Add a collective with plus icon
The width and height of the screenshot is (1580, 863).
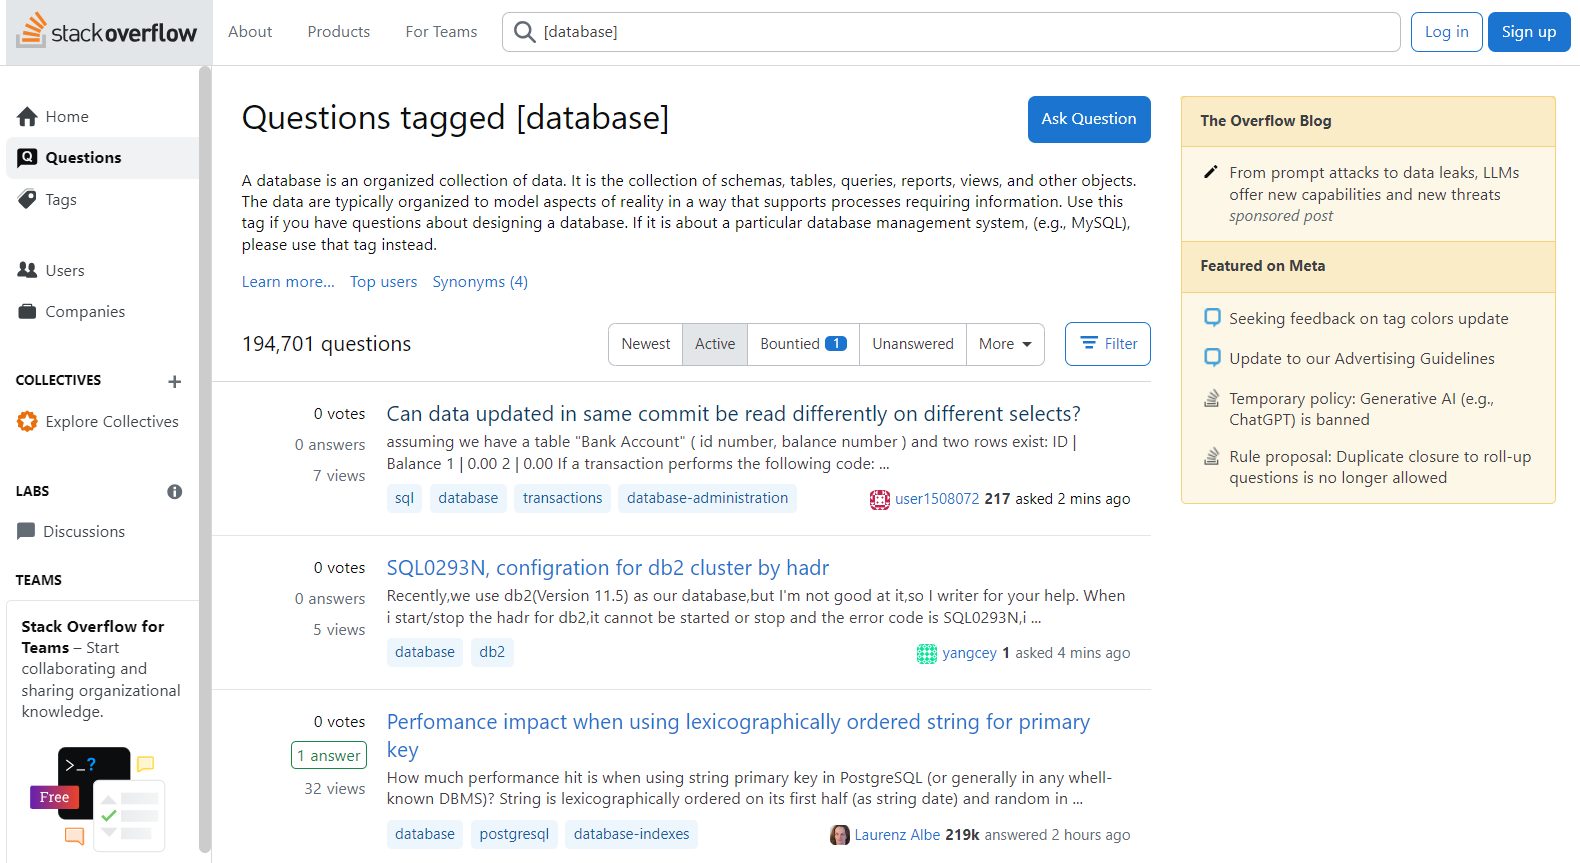tap(175, 381)
